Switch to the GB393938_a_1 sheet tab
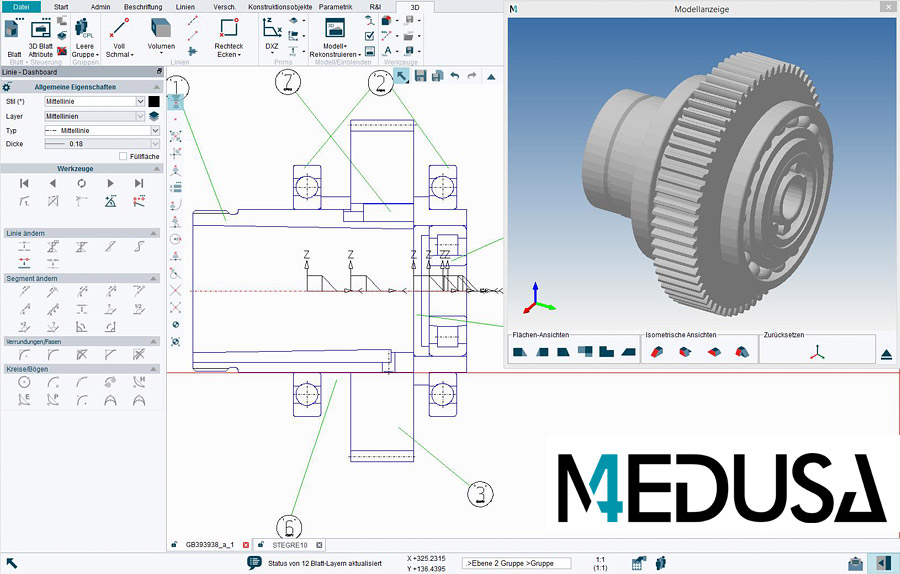Image resolution: width=900 pixels, height=574 pixels. (x=210, y=545)
